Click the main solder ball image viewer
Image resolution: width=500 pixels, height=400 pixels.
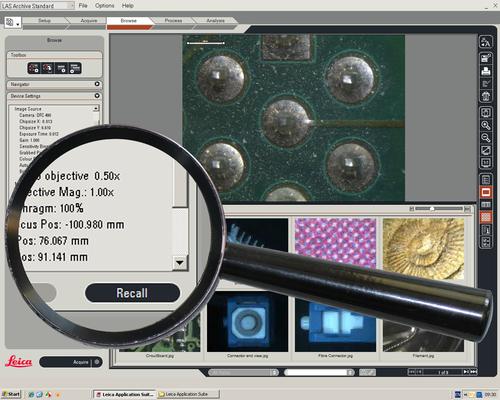tap(294, 118)
